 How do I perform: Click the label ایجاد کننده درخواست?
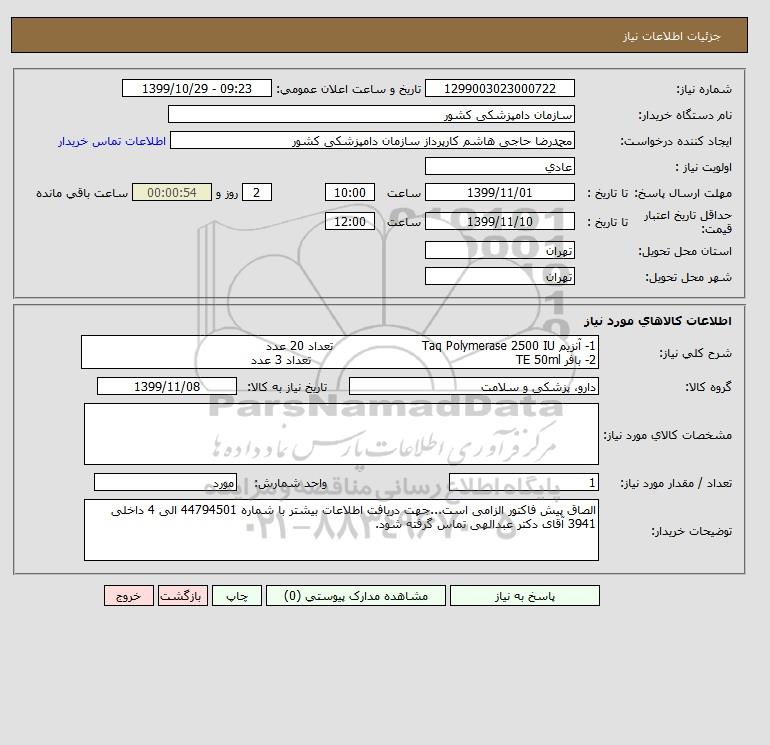click(x=676, y=141)
